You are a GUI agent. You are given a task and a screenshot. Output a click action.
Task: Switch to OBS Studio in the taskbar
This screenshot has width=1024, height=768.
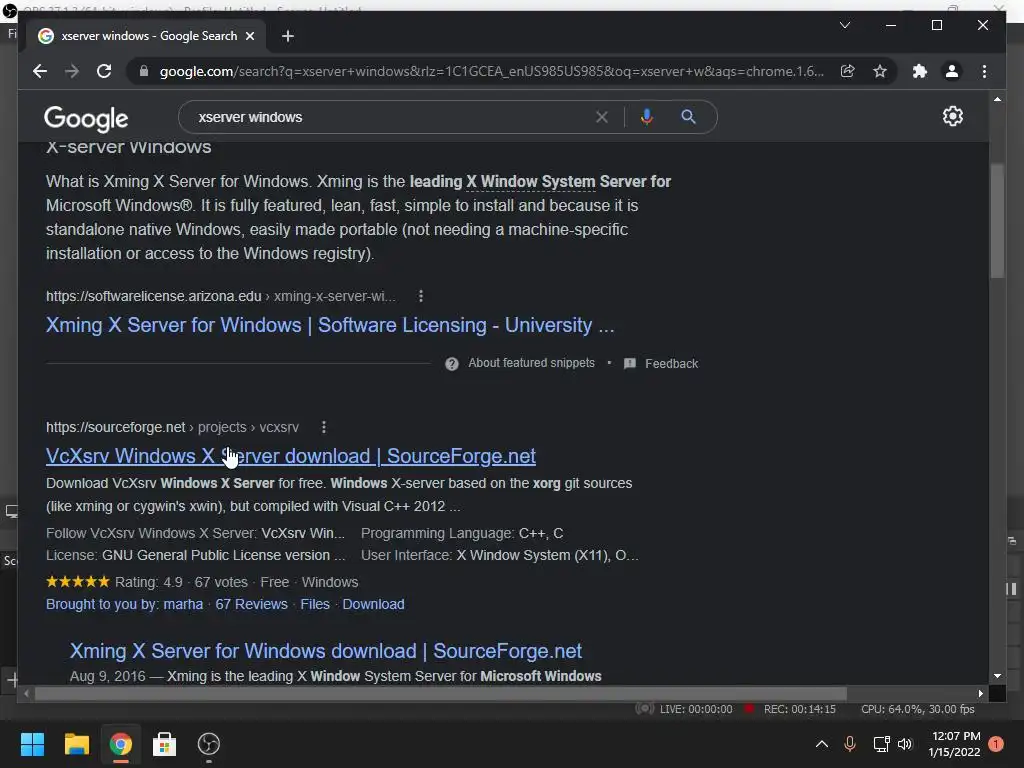(209, 744)
